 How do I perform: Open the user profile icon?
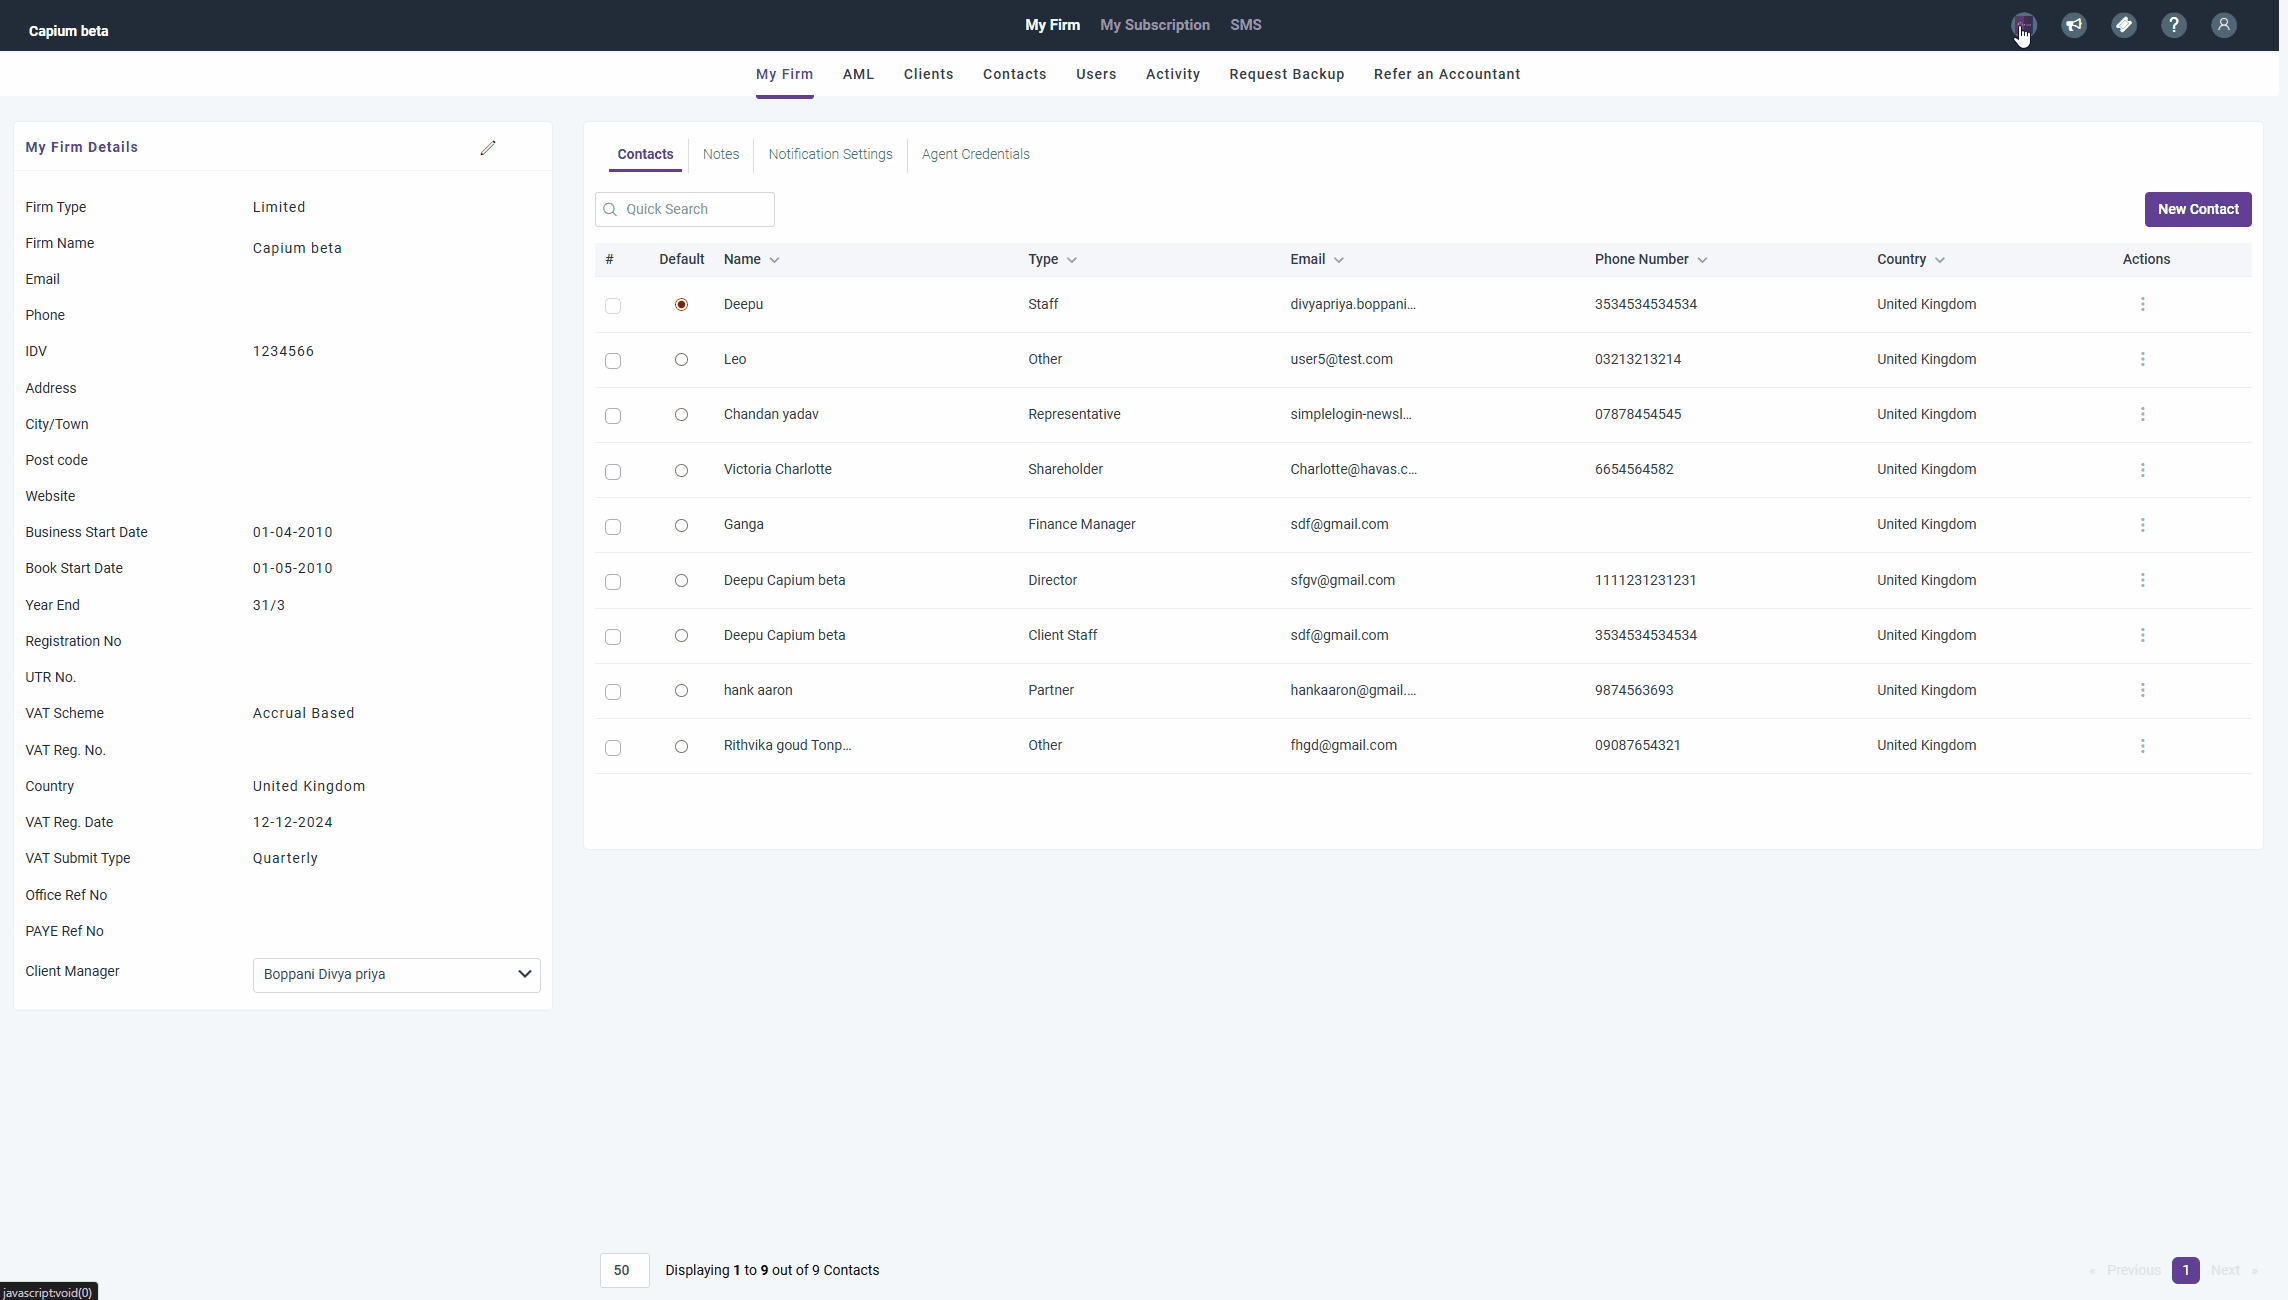(x=2224, y=25)
